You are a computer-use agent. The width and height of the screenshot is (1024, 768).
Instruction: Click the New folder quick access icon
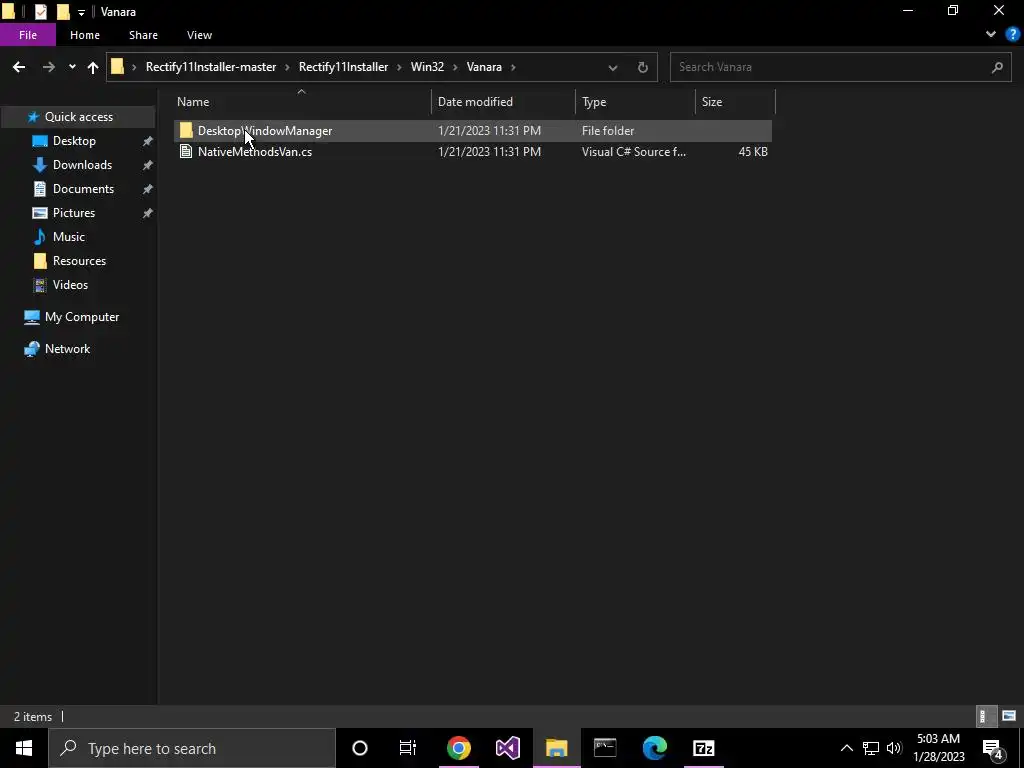[63, 12]
